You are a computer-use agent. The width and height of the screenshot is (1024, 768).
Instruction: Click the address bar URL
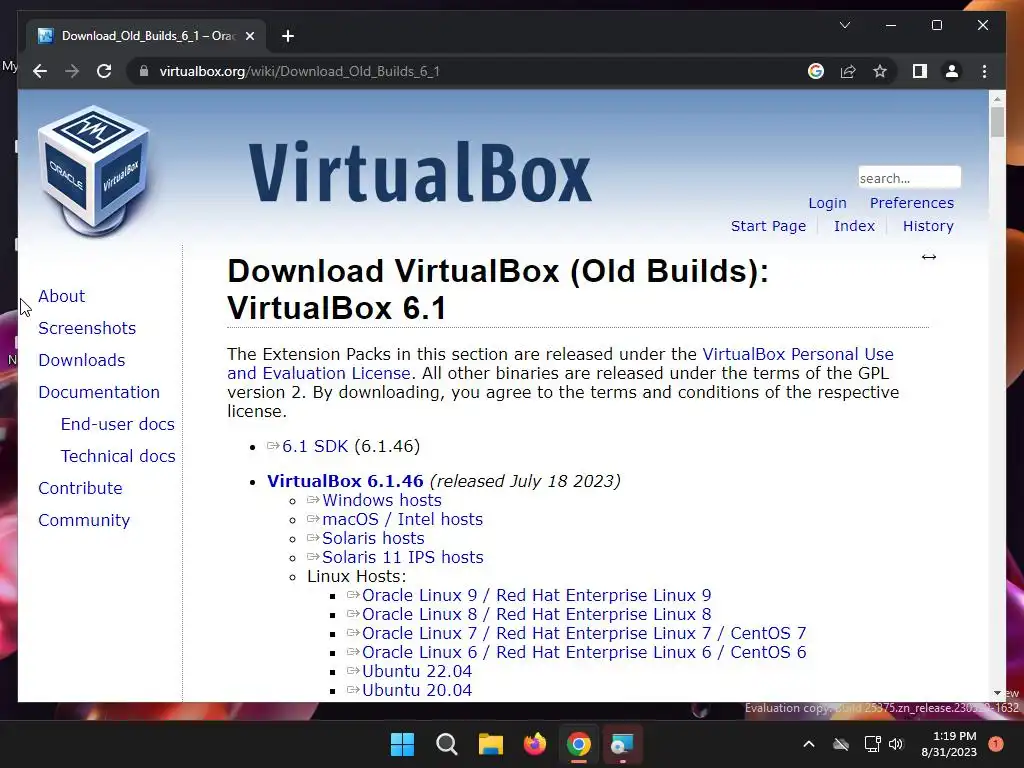[x=300, y=71]
